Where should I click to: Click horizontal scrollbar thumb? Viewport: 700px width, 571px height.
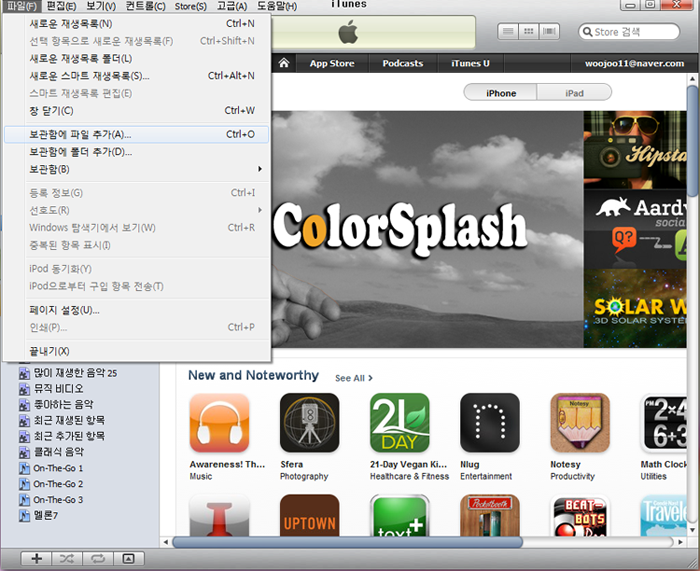click(x=347, y=542)
